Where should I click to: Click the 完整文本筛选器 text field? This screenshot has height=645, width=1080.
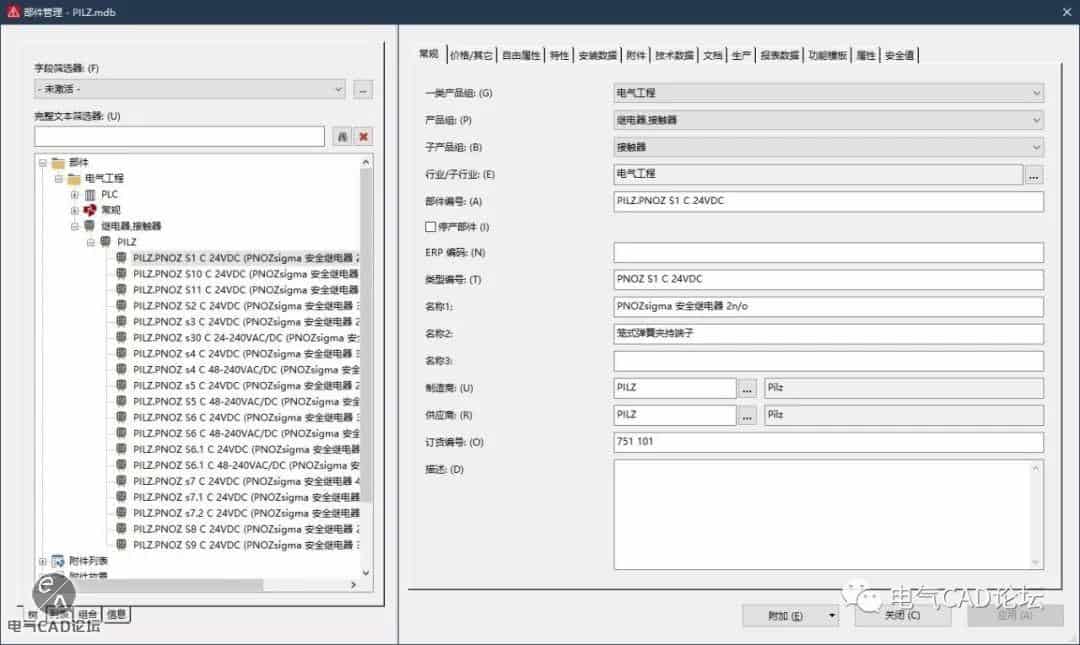(x=179, y=136)
